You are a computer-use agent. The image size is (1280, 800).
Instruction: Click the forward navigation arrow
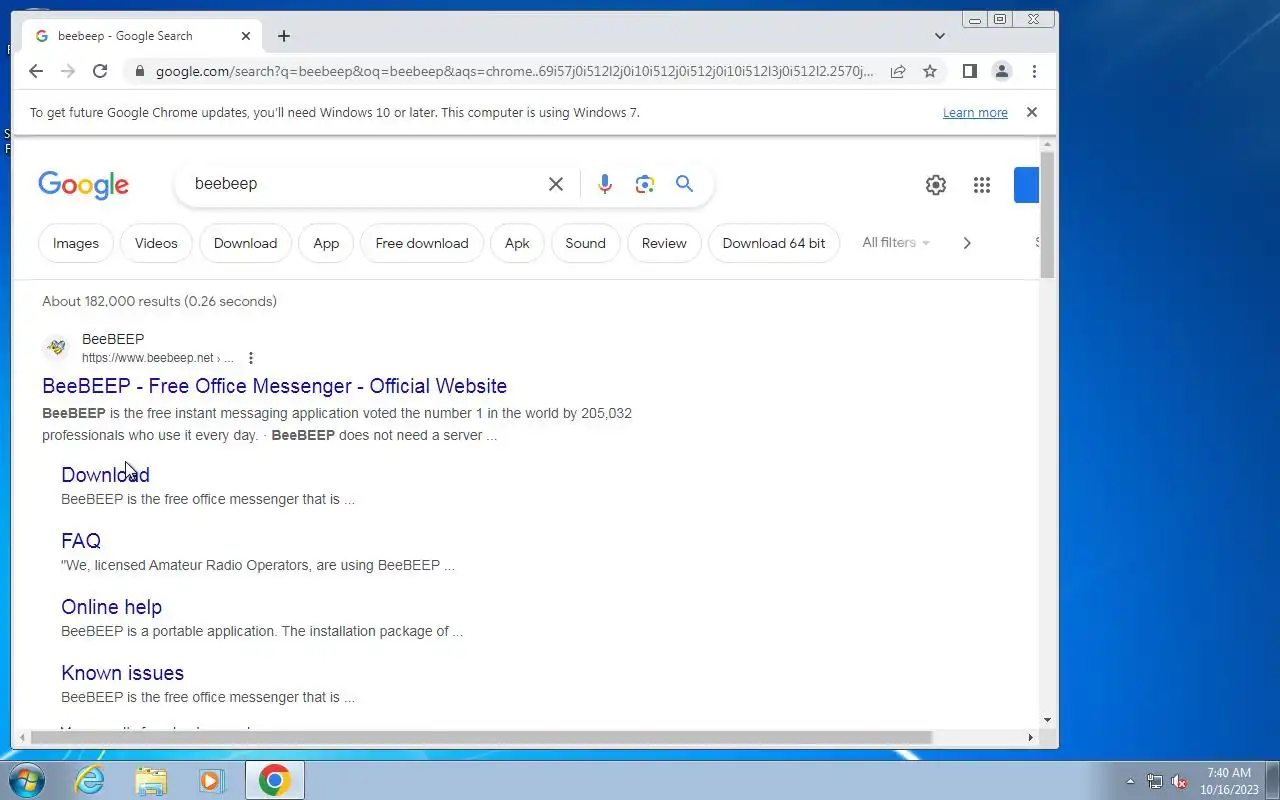point(68,71)
